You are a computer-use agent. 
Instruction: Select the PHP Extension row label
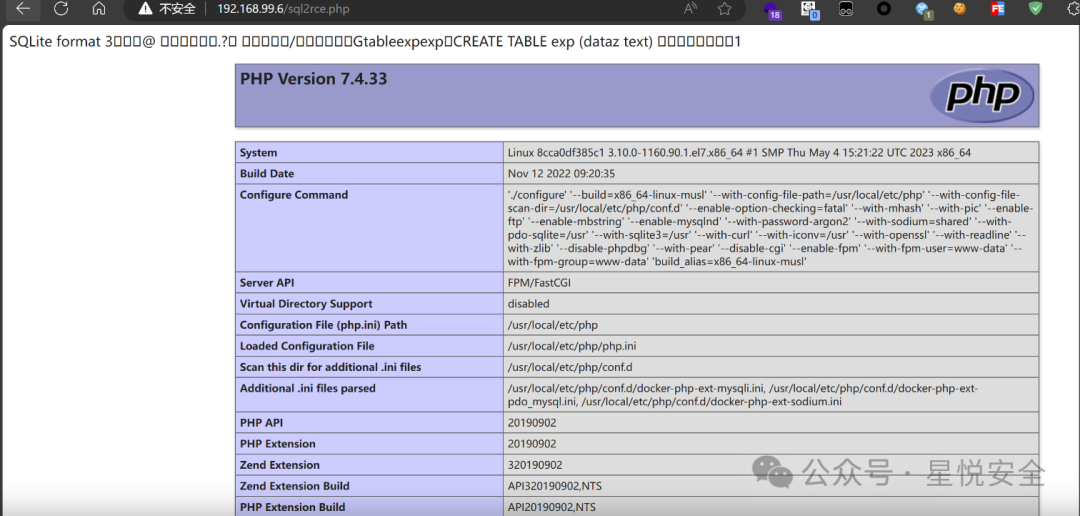pyautogui.click(x=278, y=444)
